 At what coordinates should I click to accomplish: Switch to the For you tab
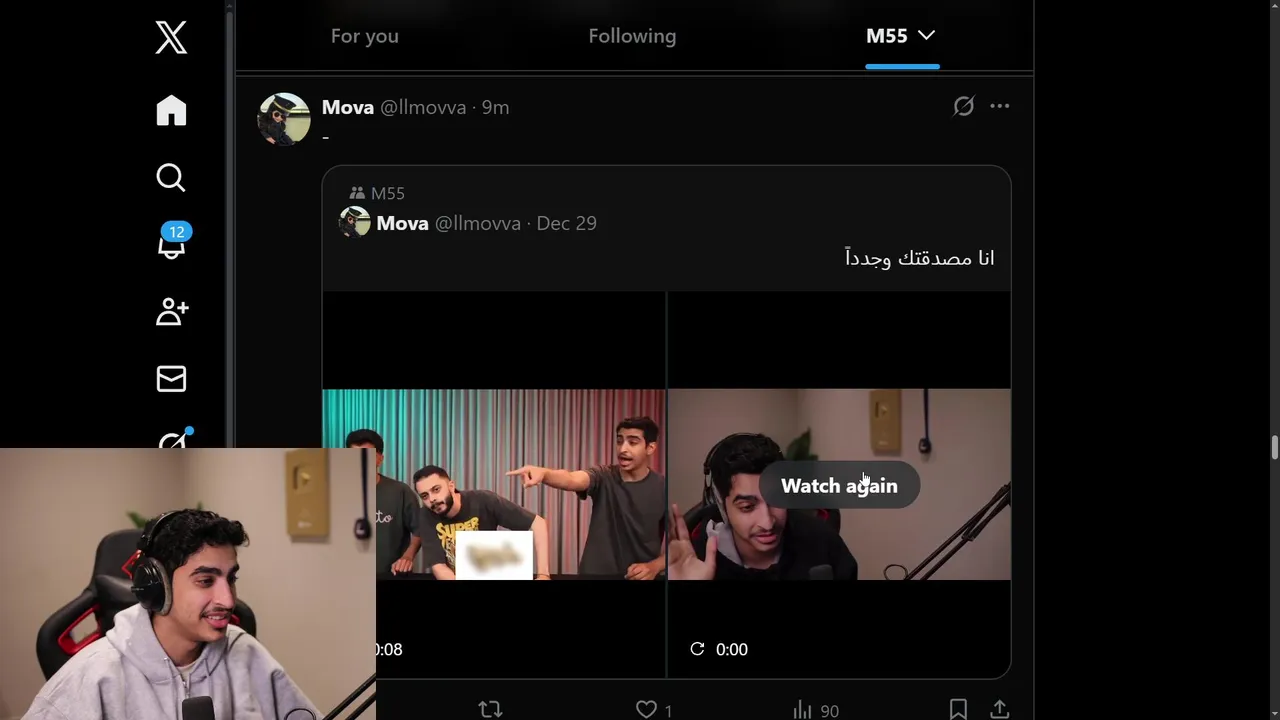pyautogui.click(x=365, y=36)
